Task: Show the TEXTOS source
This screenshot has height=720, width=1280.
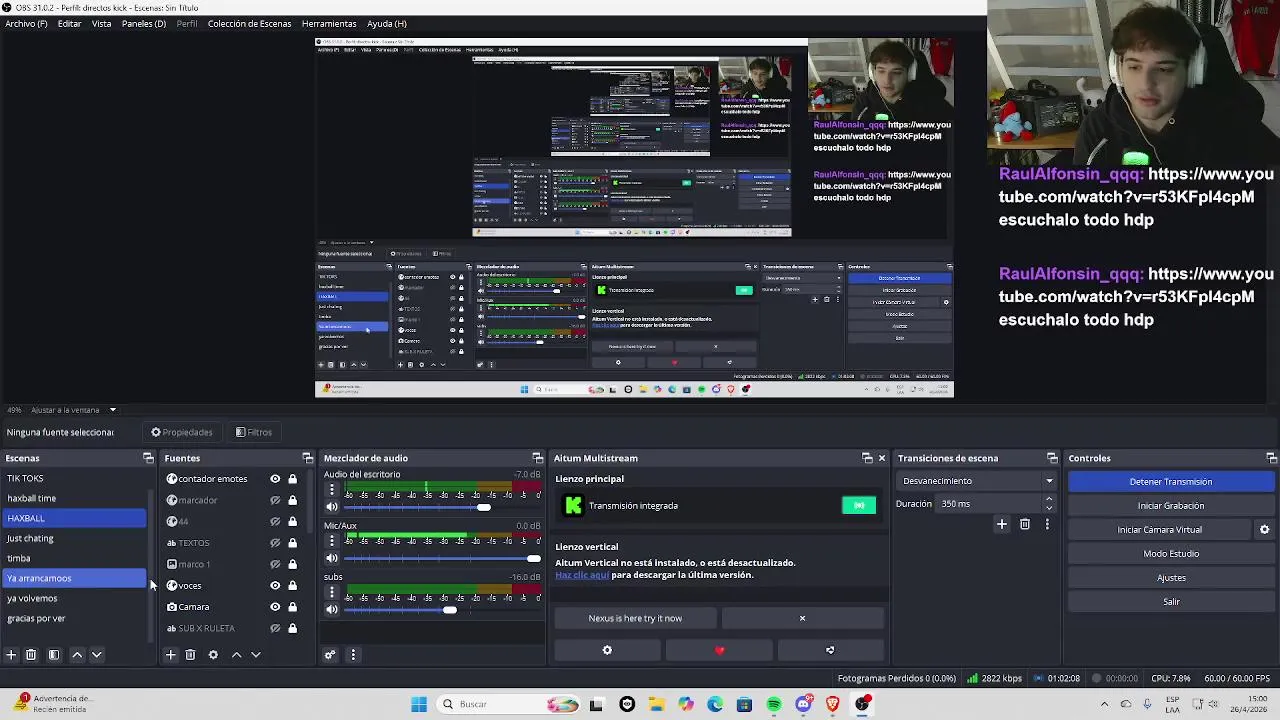Action: pyautogui.click(x=275, y=543)
